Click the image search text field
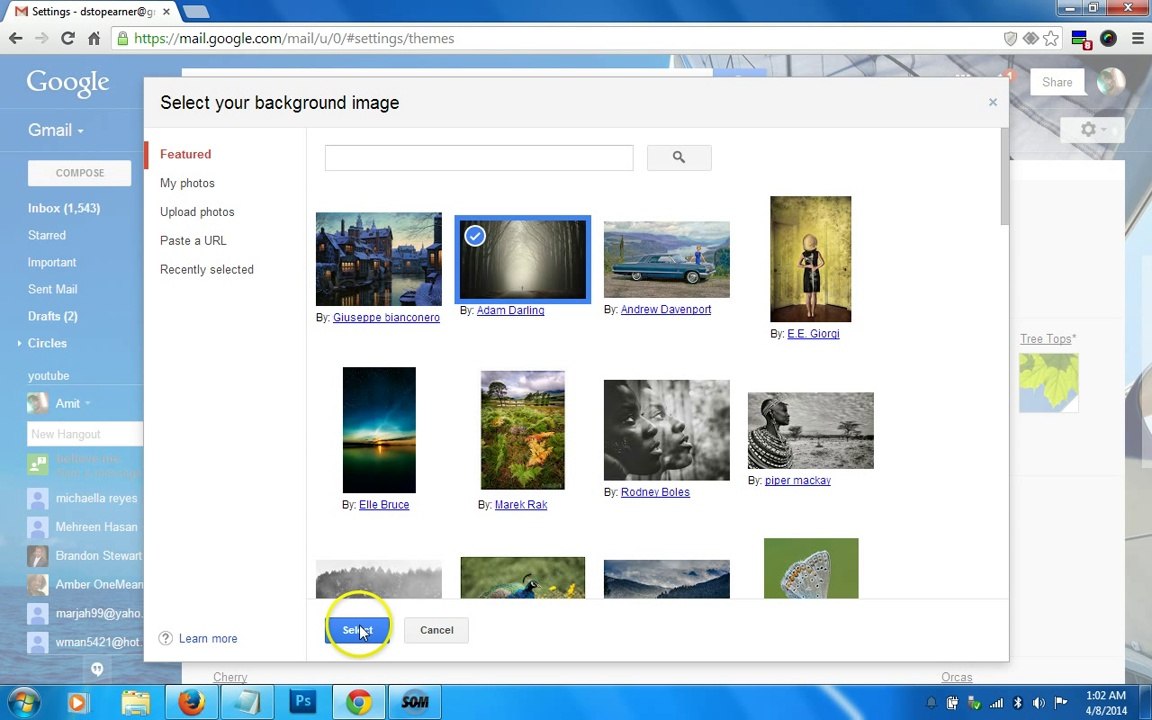This screenshot has height=720, width=1152. pos(479,157)
